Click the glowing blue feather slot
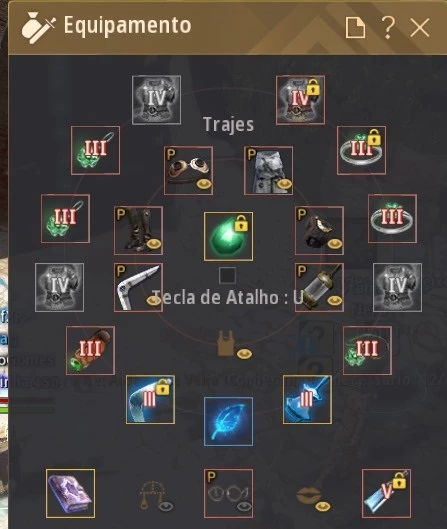The image size is (447, 529). (228, 421)
